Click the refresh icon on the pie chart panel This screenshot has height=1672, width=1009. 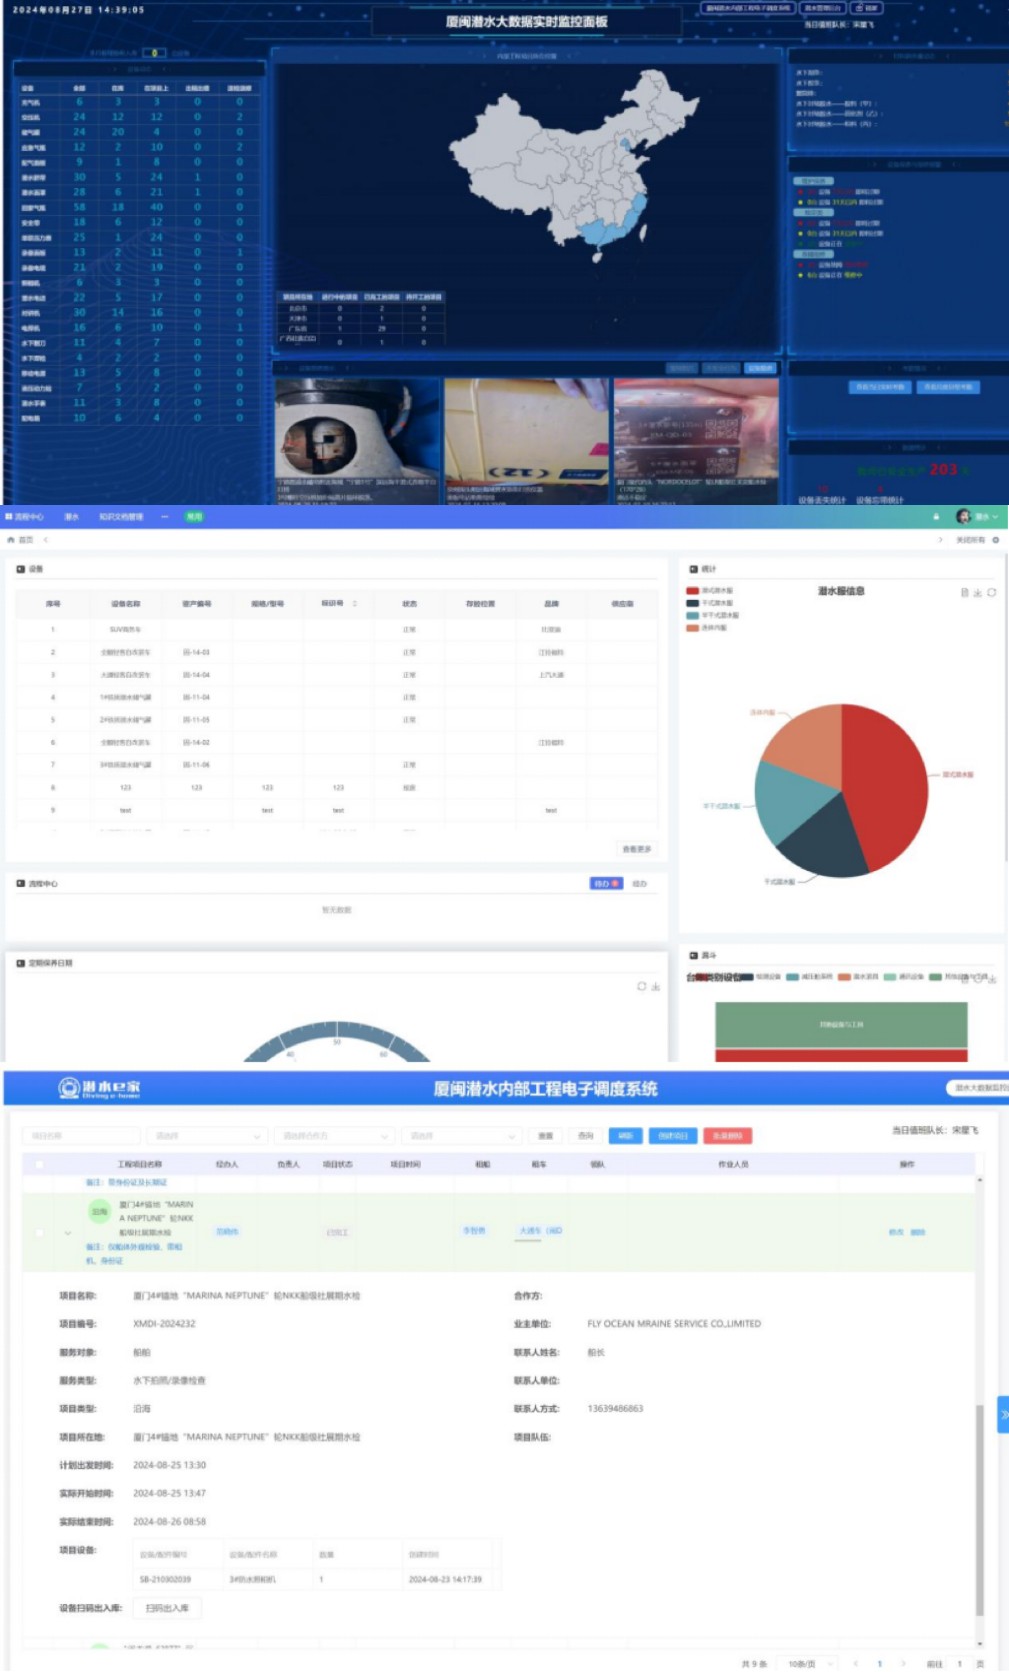(991, 593)
